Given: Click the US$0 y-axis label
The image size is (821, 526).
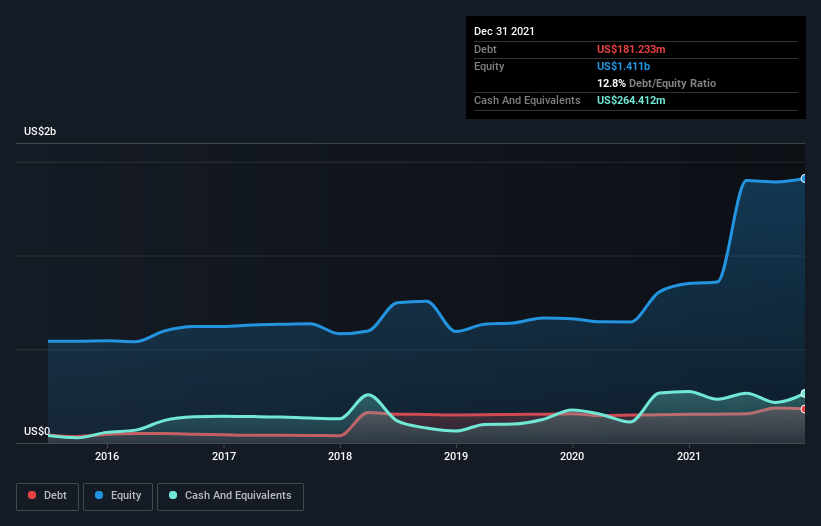Looking at the screenshot, I should (37, 431).
